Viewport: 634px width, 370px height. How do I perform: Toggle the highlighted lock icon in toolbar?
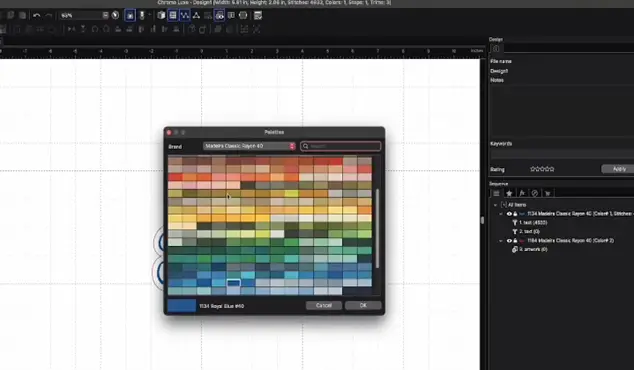(x=130, y=15)
